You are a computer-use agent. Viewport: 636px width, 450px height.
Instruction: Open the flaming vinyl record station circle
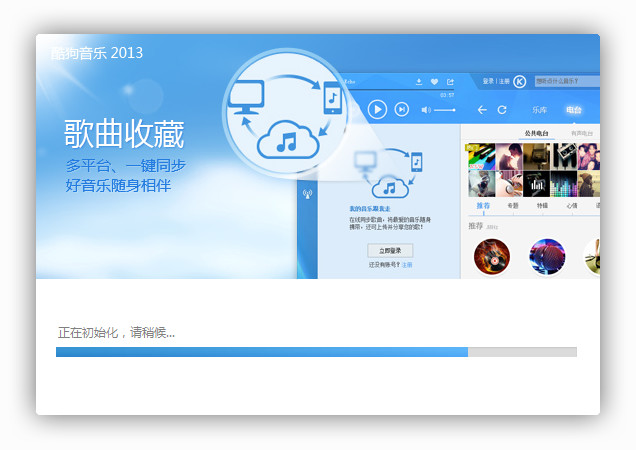[492, 257]
